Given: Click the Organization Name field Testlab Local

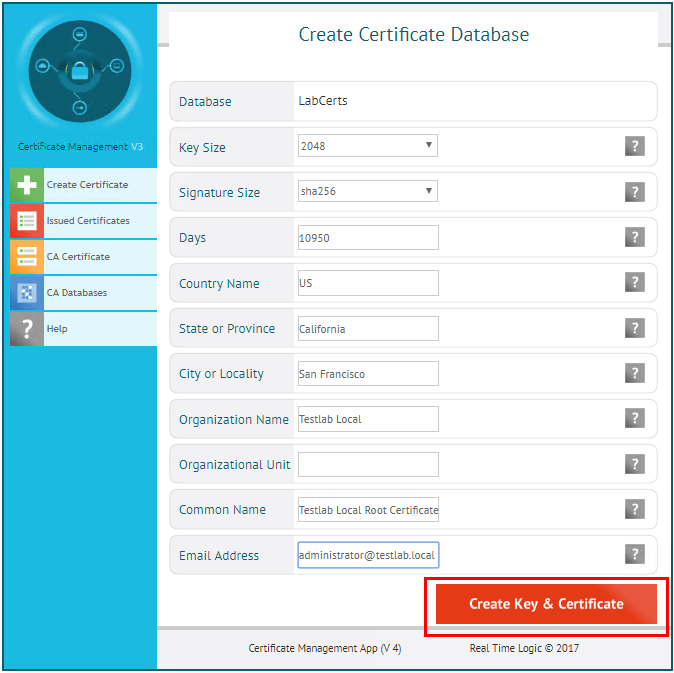Looking at the screenshot, I should coord(368,419).
